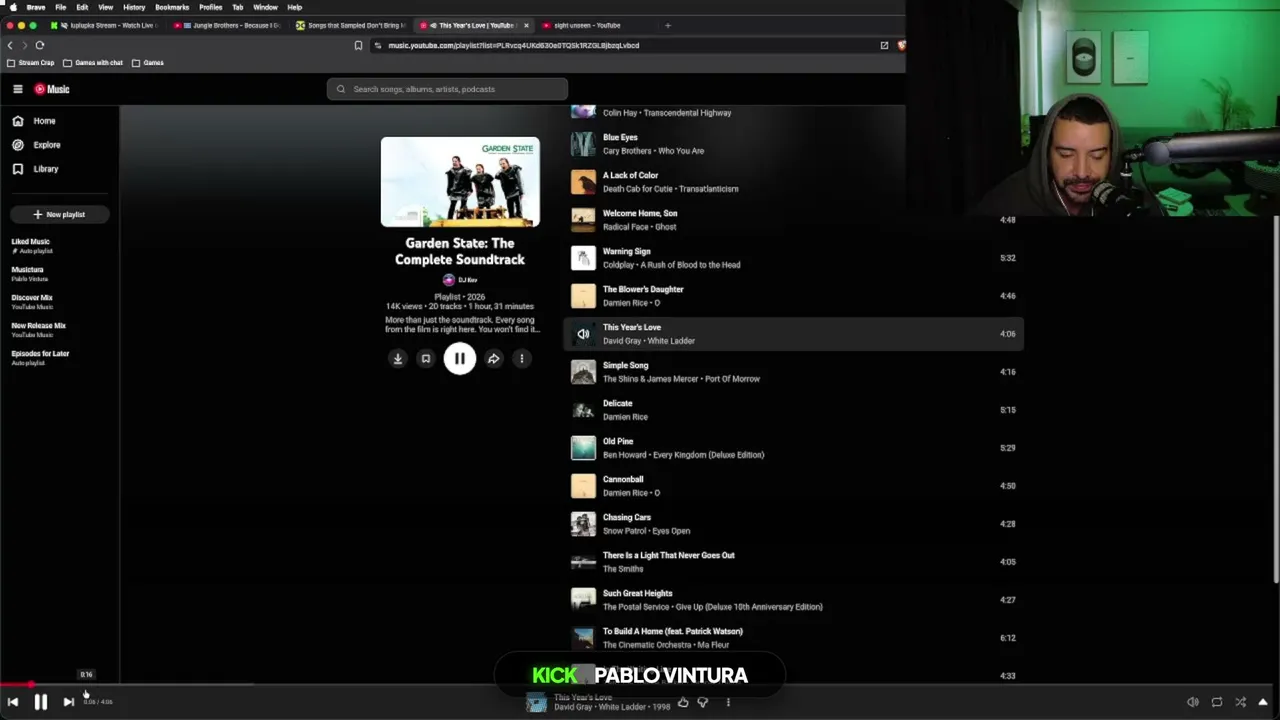Pause the playlist with the large white button
This screenshot has height=720, width=1280.
pyautogui.click(x=460, y=359)
